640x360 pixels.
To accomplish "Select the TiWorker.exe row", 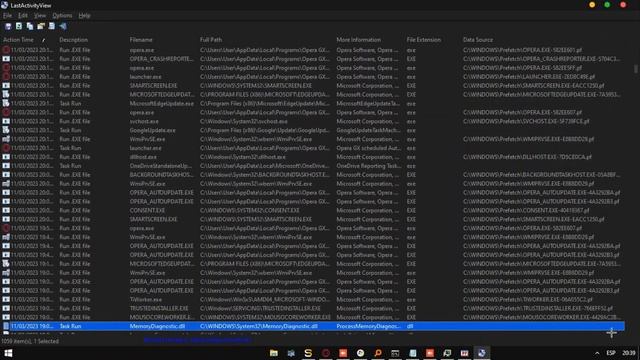I will coord(312,299).
